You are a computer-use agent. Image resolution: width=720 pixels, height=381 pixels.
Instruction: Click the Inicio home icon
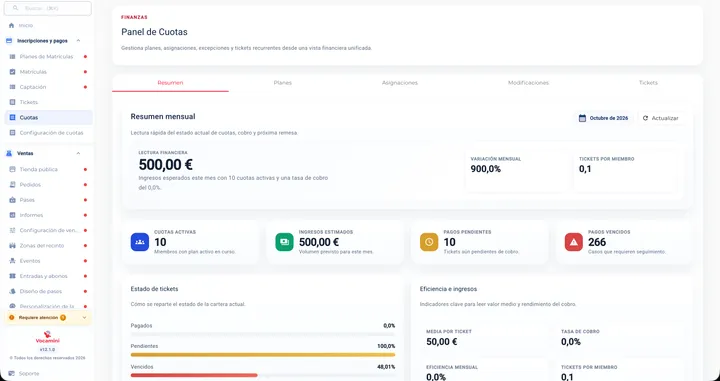[11, 25]
